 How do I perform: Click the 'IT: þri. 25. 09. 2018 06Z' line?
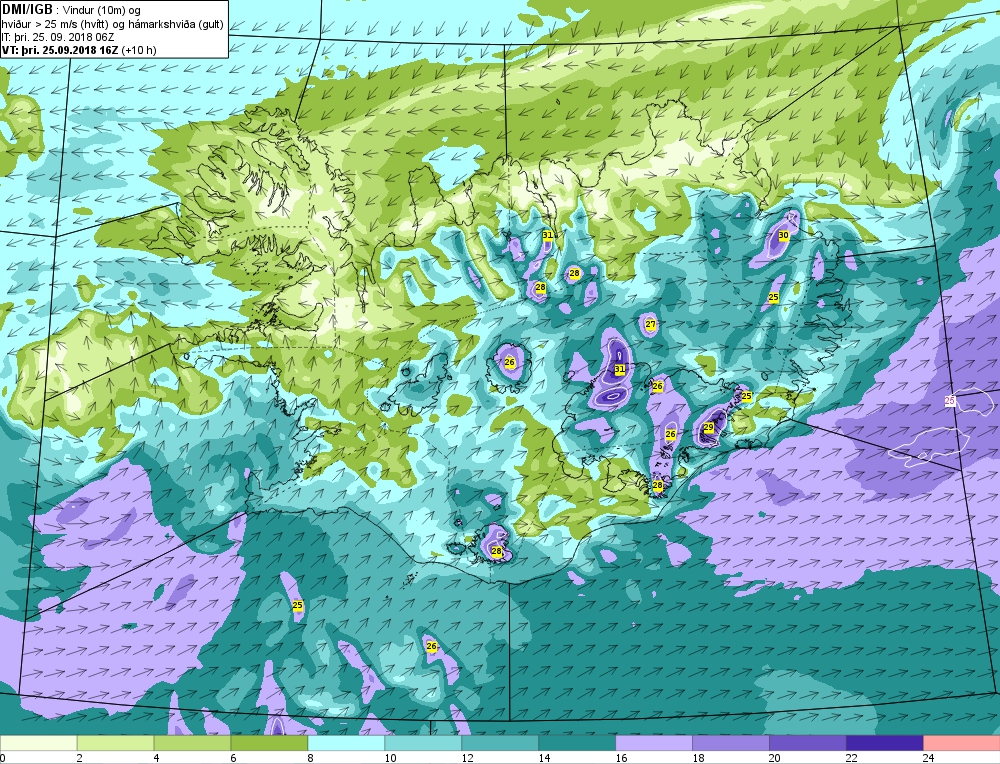(x=59, y=37)
